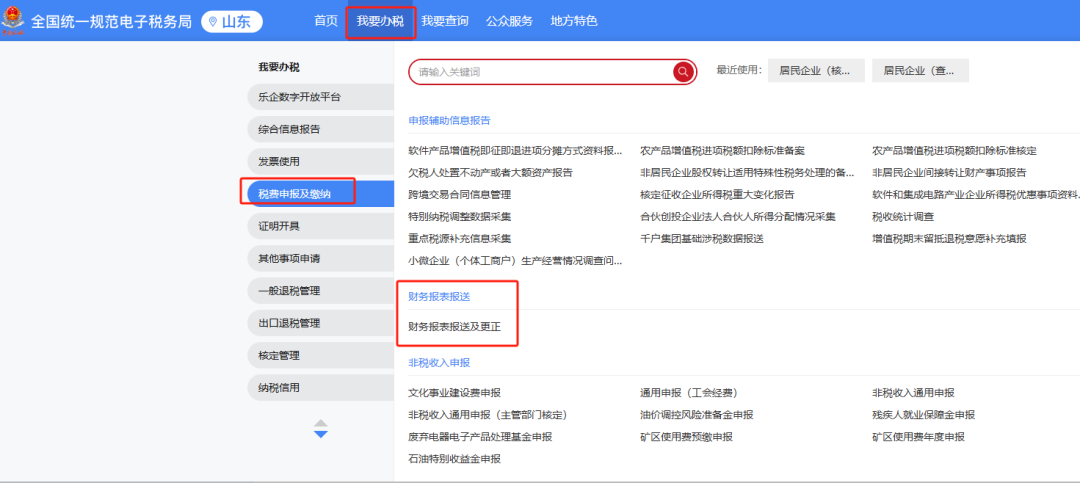Click the 财务报表报送 section heading
Viewport: 1080px width, 483px height.
click(x=439, y=297)
